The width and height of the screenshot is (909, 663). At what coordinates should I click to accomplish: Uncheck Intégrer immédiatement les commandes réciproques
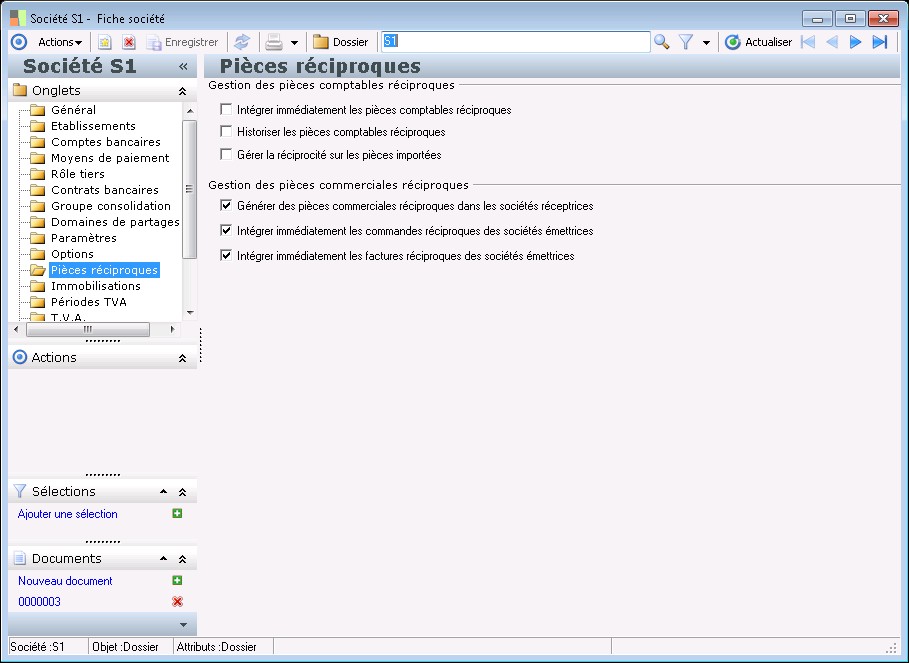click(x=226, y=230)
